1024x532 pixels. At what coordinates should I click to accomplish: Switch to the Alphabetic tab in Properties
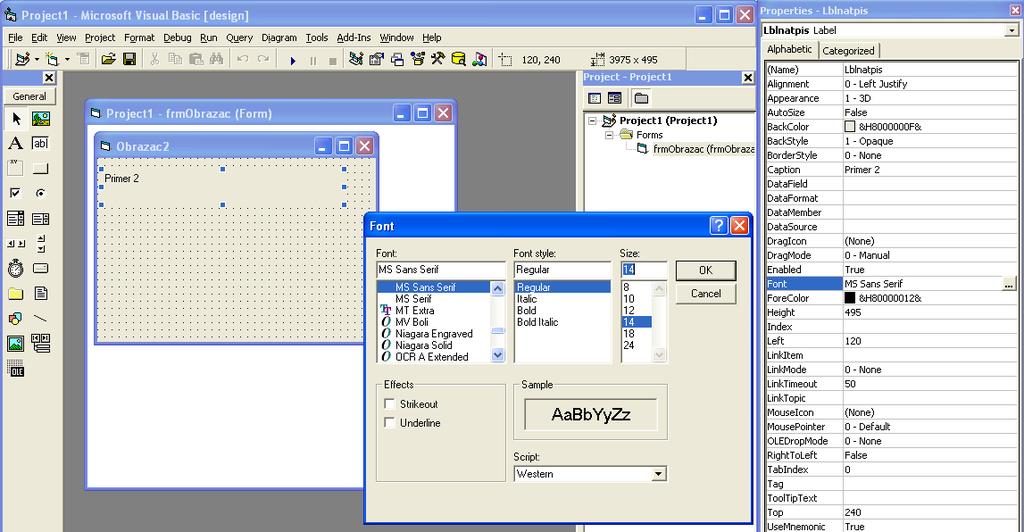(790, 50)
